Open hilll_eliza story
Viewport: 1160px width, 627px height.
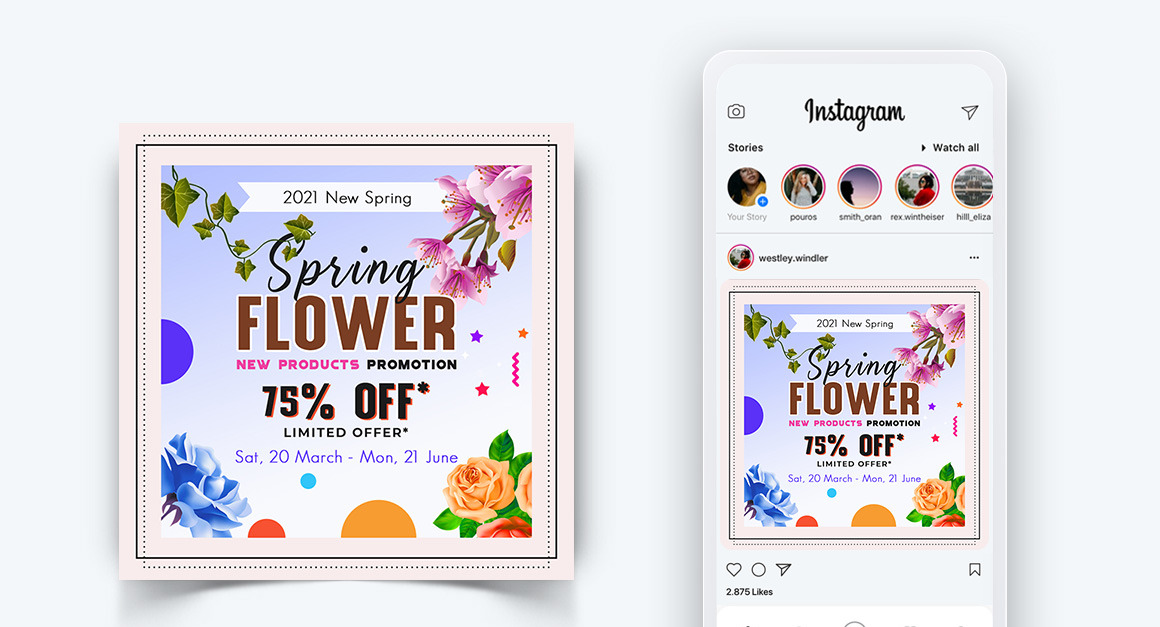972,186
